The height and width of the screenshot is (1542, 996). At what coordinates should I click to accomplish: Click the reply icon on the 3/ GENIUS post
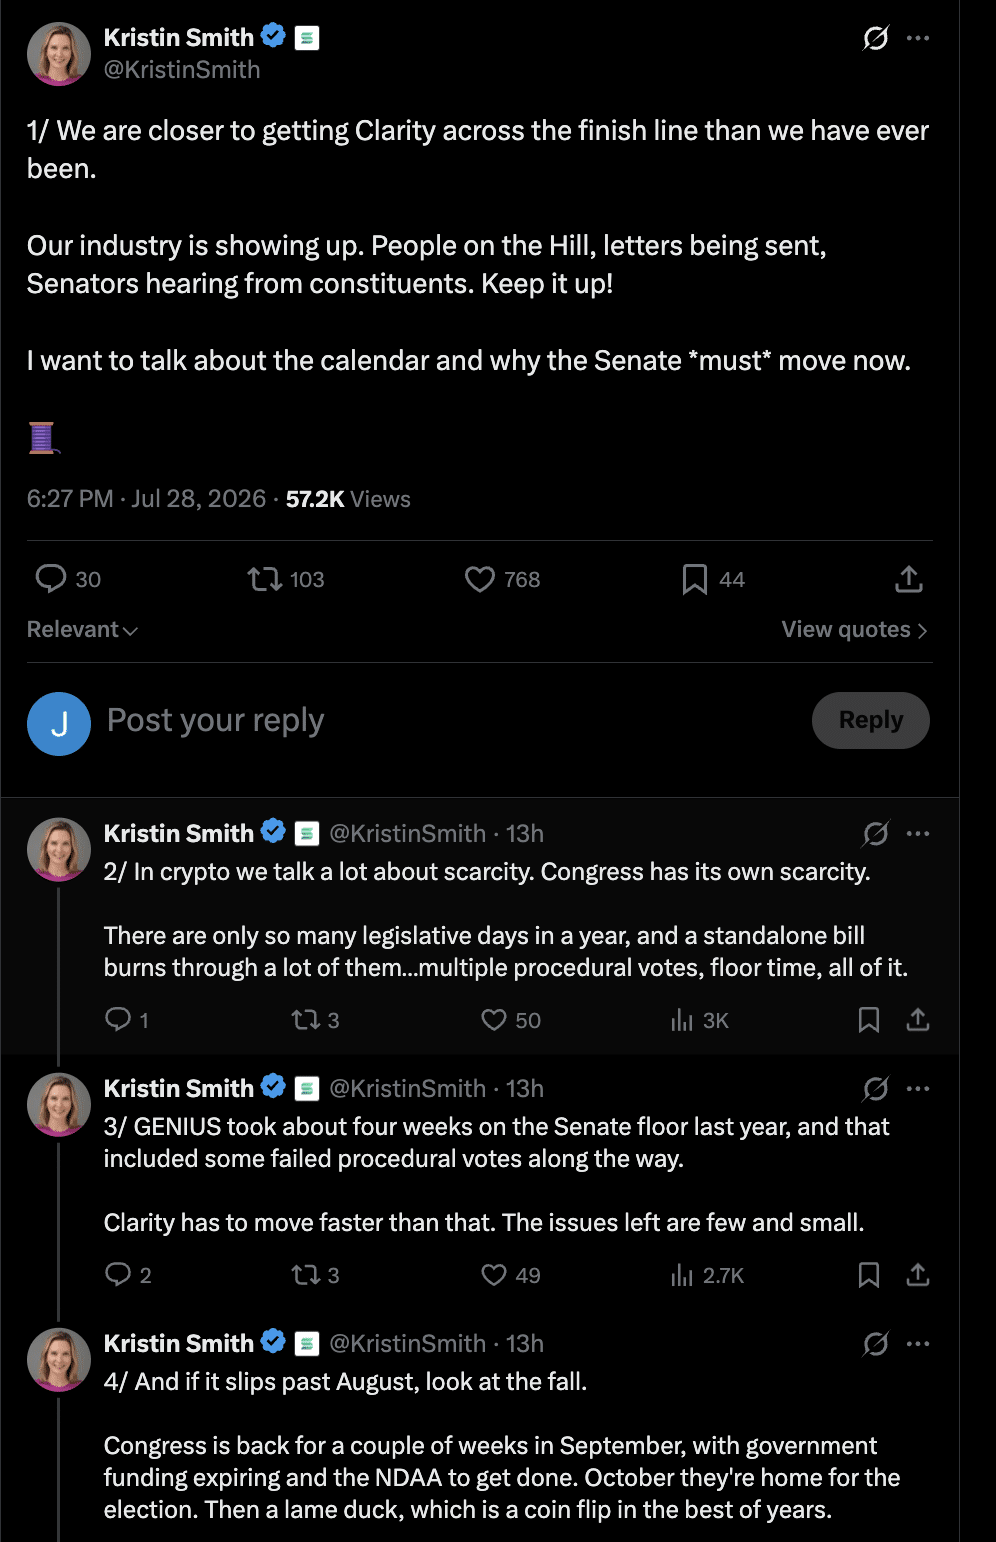(118, 1275)
